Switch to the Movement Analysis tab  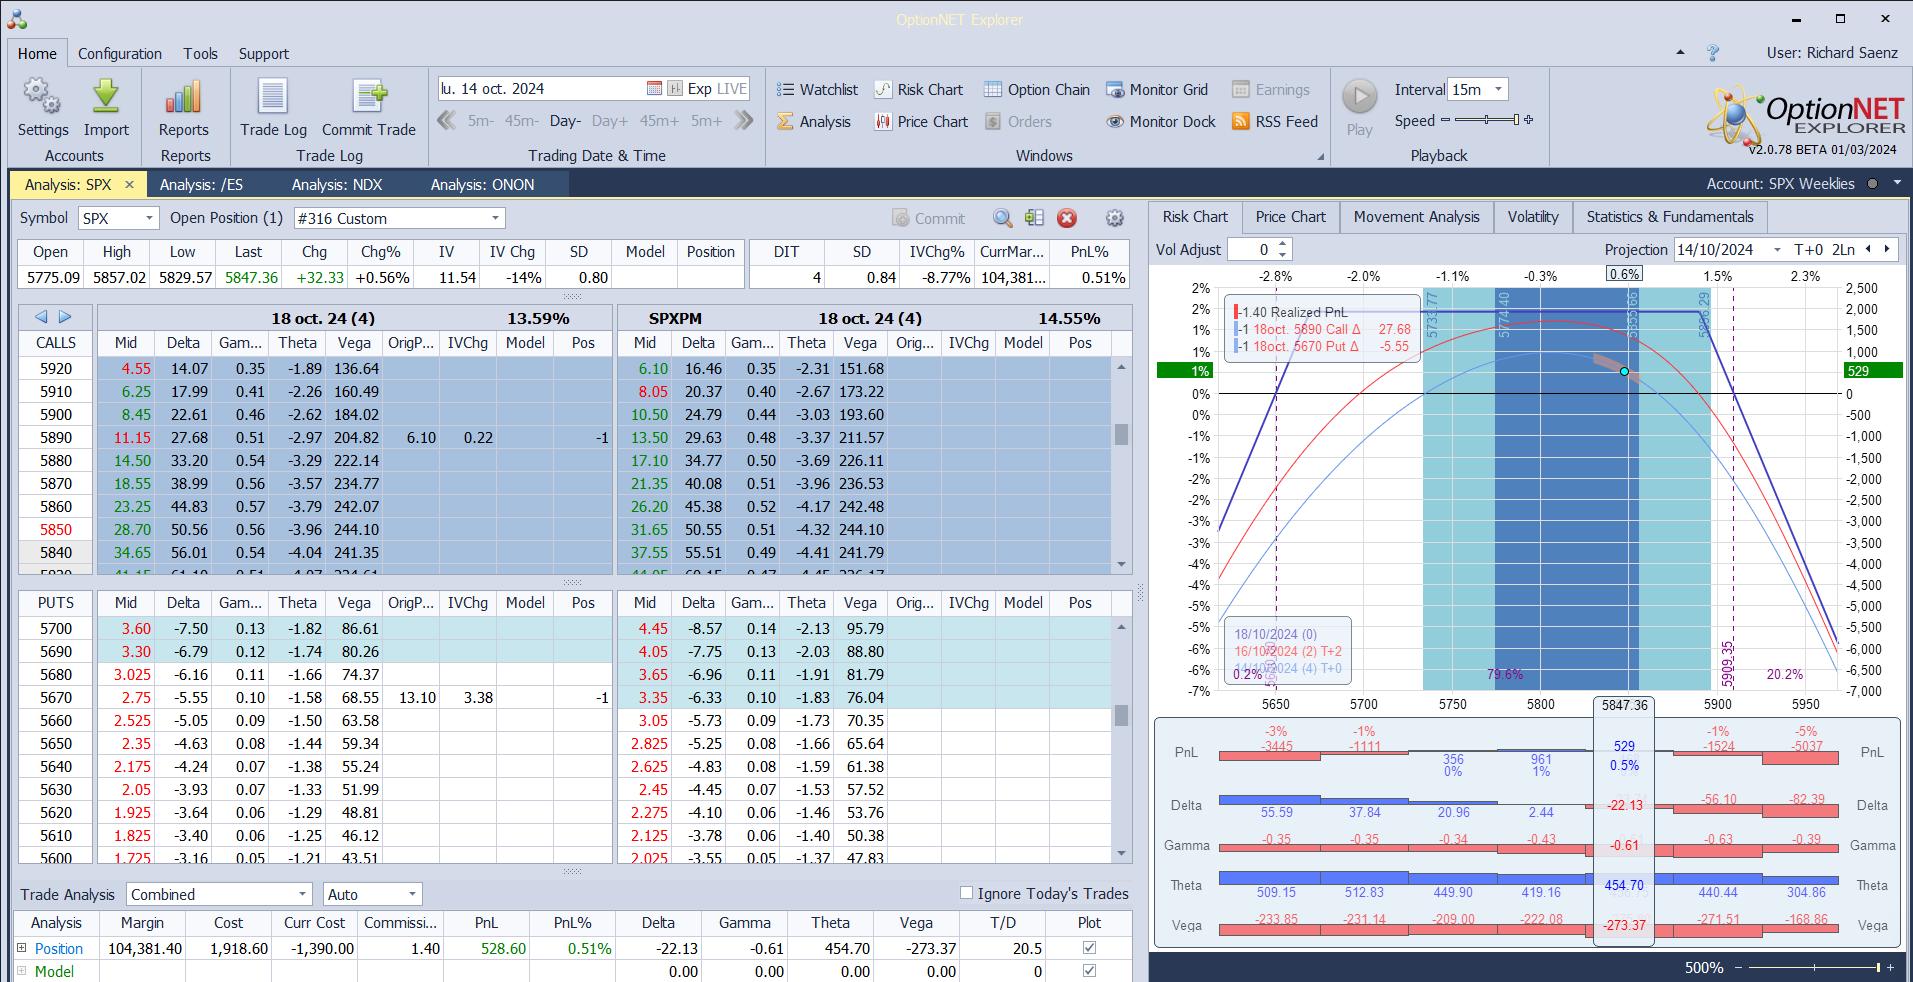(1416, 217)
